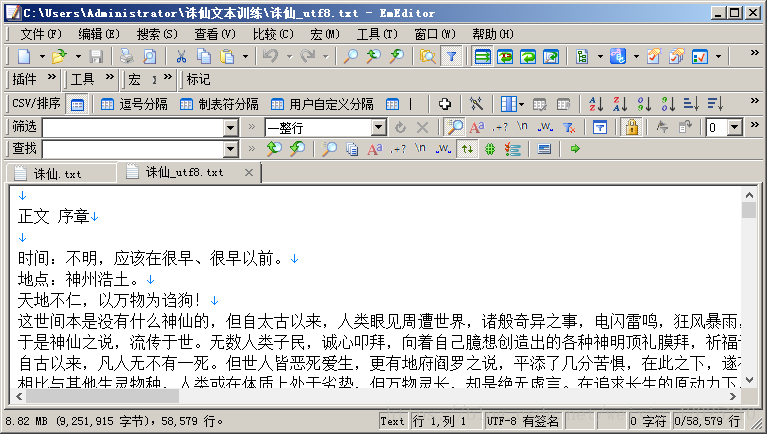Click the numeric sort descending icon
Viewport: 767px width, 434px height.
pos(668,104)
